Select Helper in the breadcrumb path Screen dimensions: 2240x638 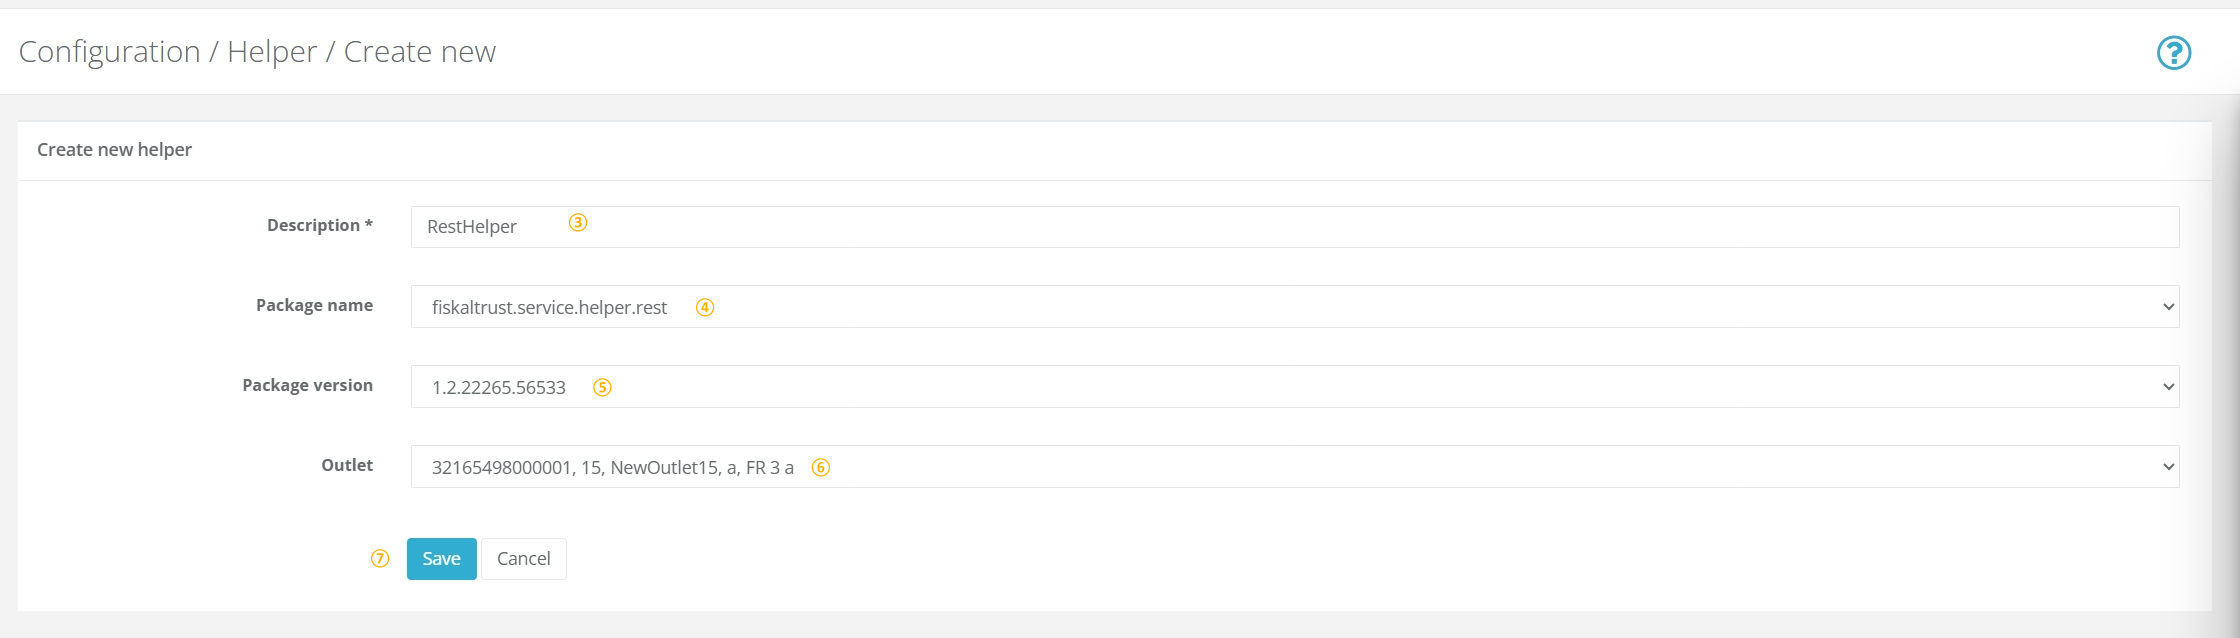click(x=272, y=52)
